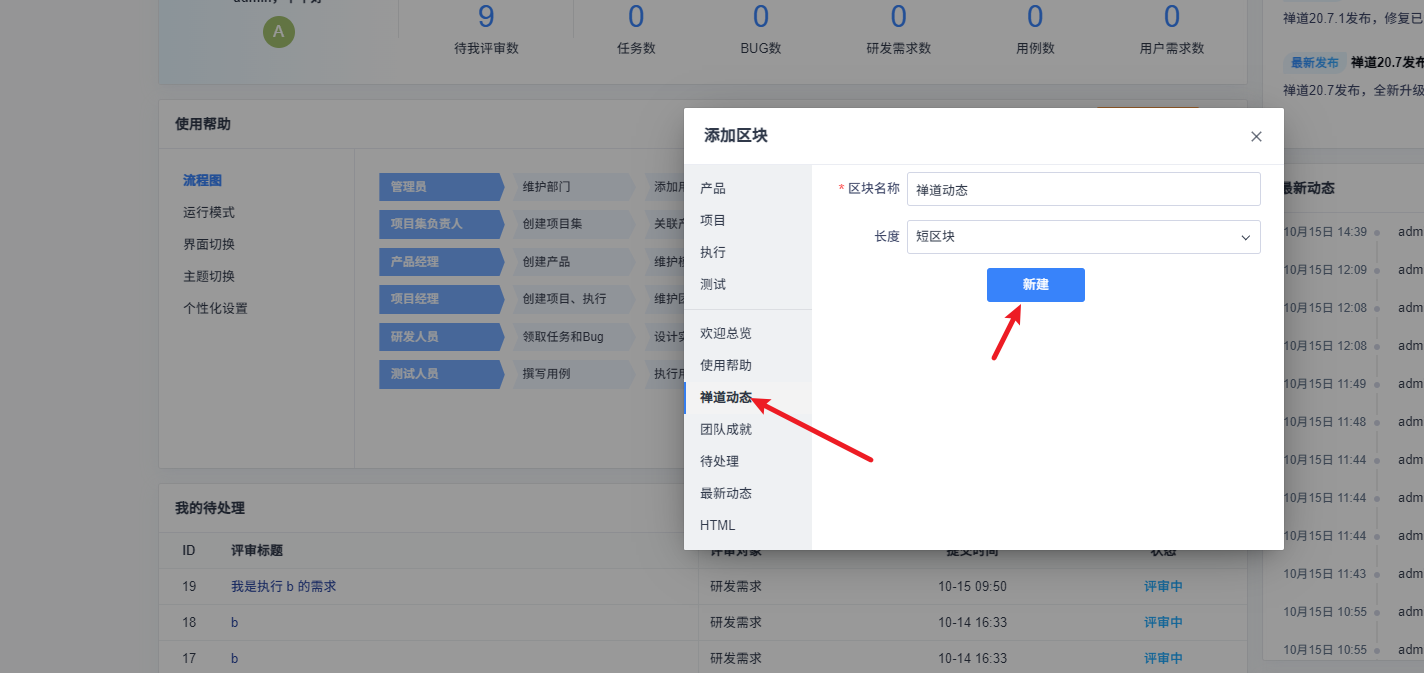
Task: Open the 主题切换 help tab
Action: point(209,276)
